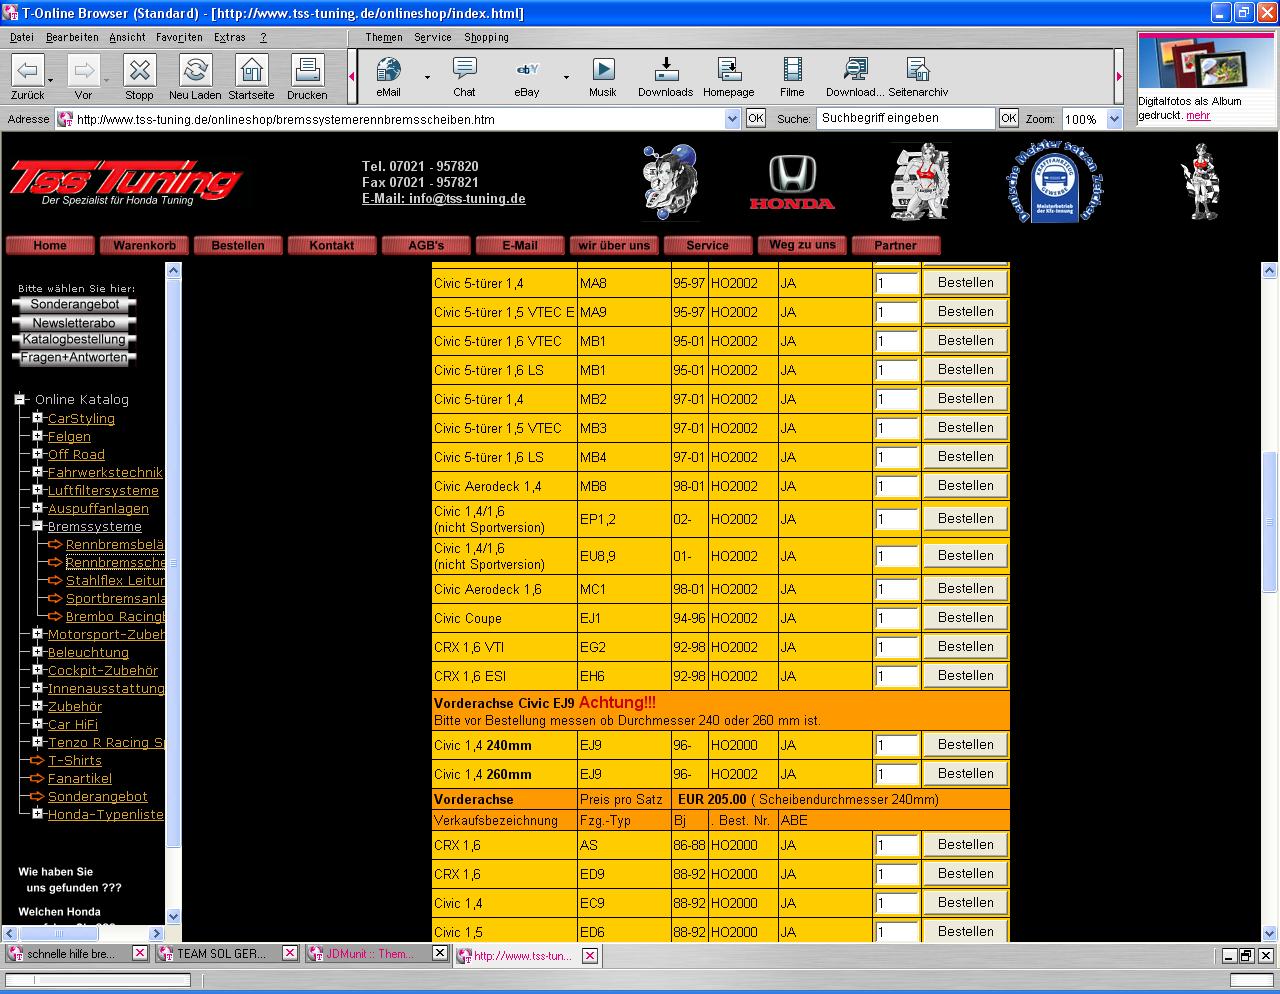Collapse the Bremssysteme tree node
The height and width of the screenshot is (994, 1280).
point(37,526)
